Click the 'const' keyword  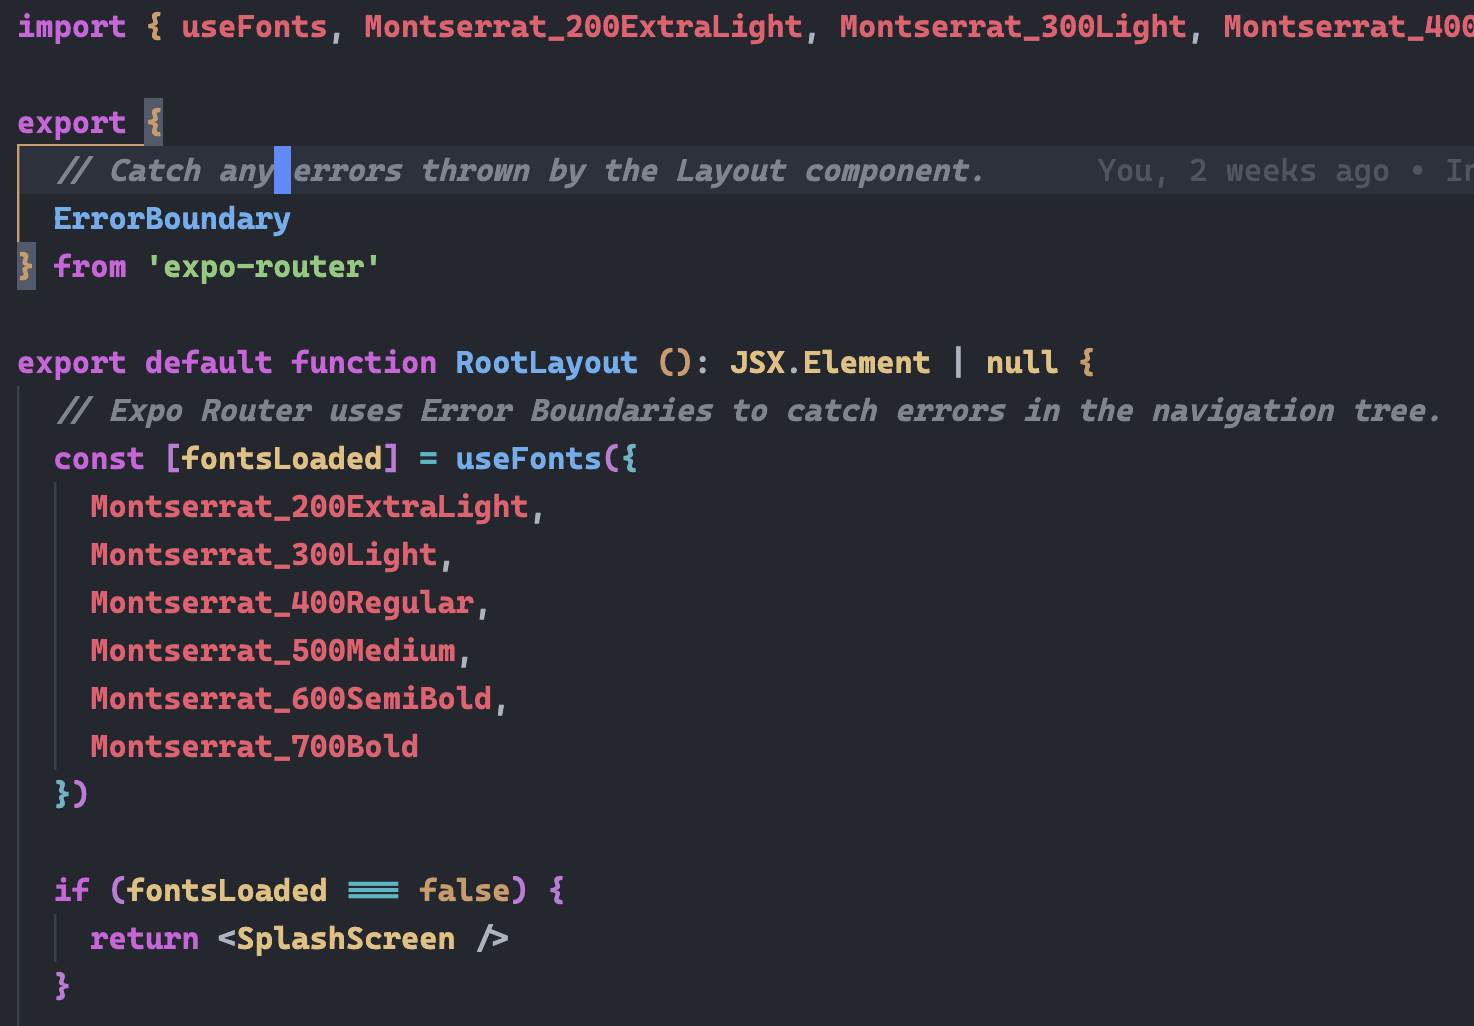(99, 459)
